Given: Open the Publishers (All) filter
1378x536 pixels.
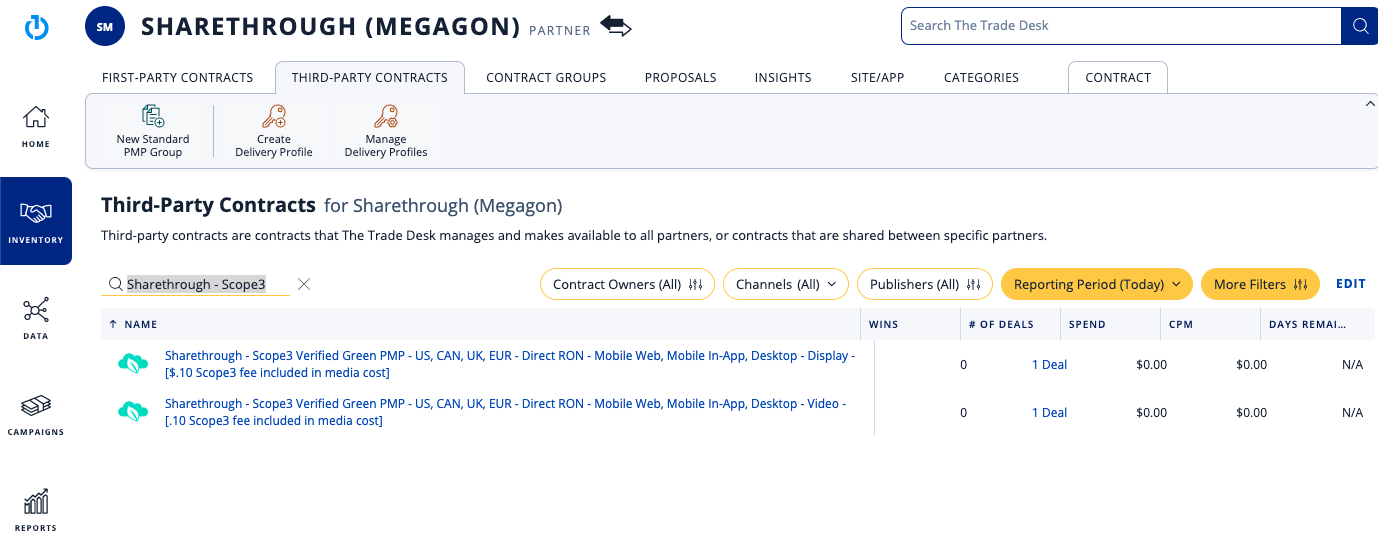Looking at the screenshot, I should pos(925,284).
